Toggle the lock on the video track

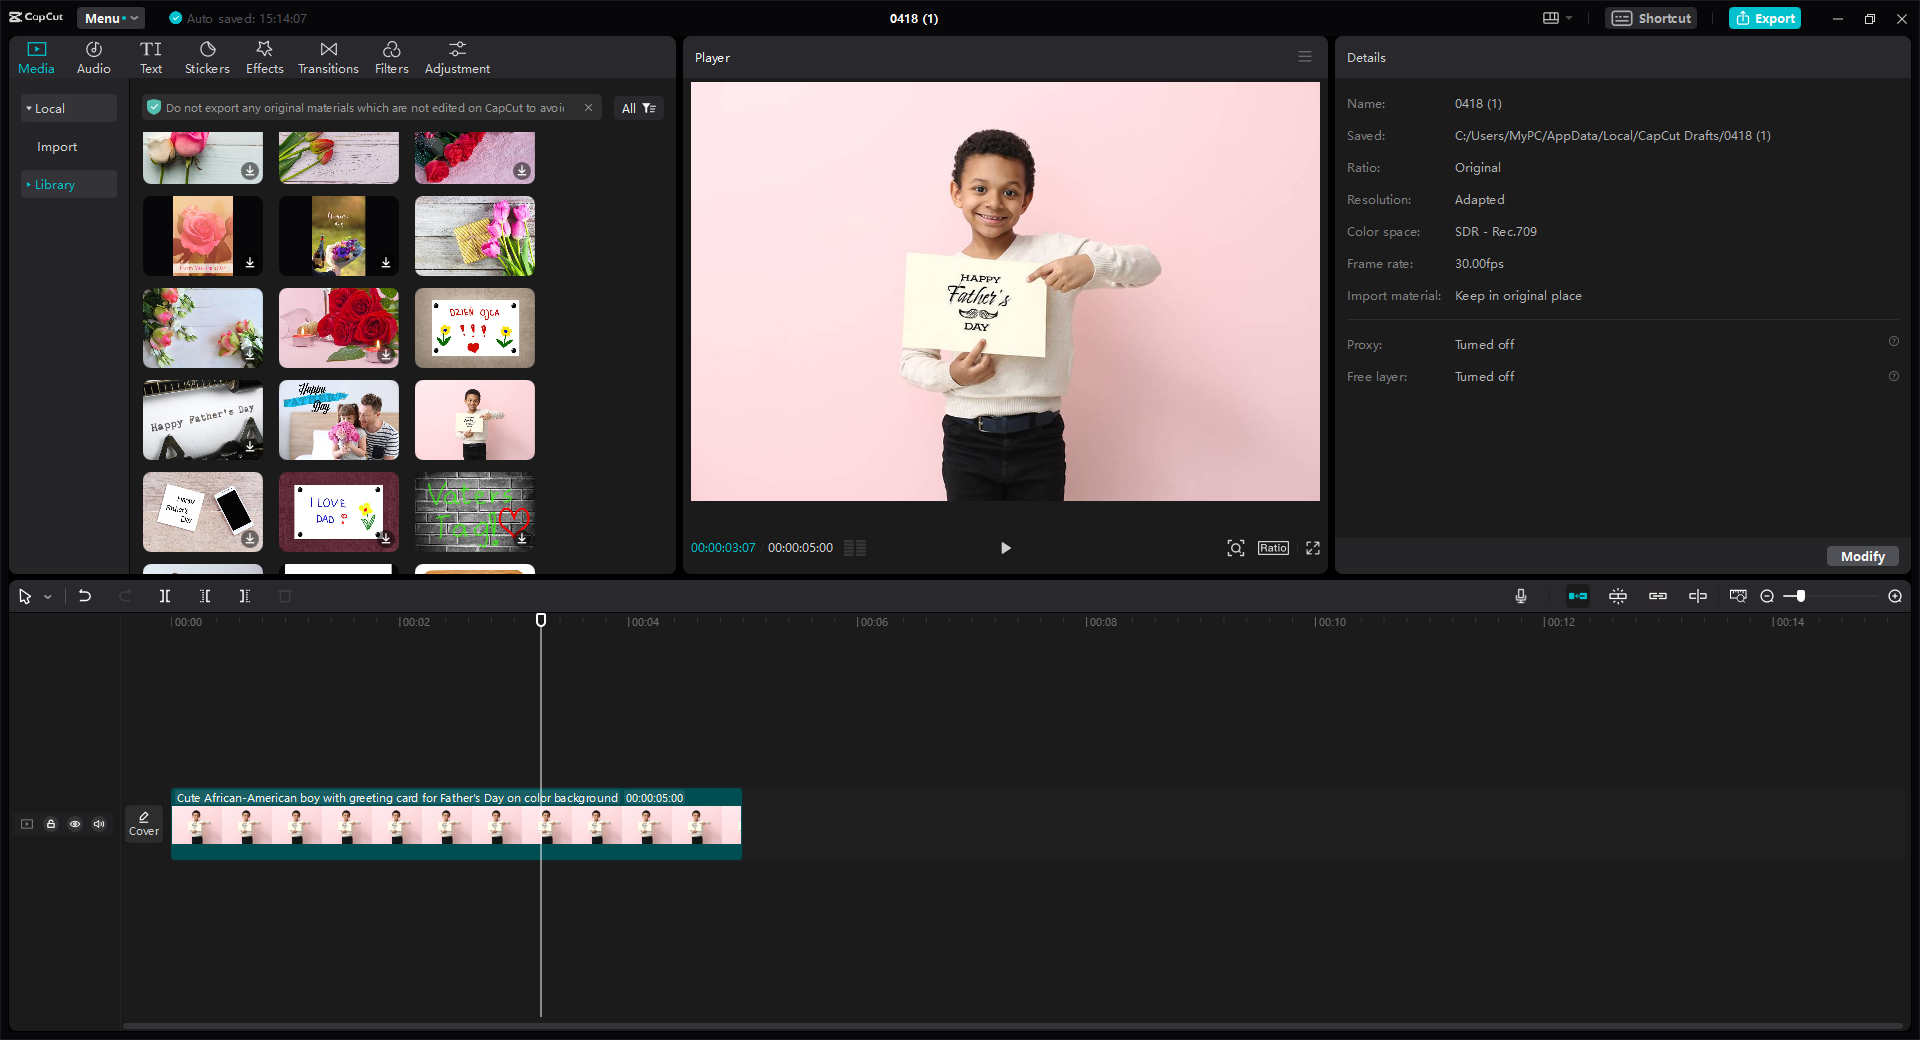pyautogui.click(x=51, y=824)
